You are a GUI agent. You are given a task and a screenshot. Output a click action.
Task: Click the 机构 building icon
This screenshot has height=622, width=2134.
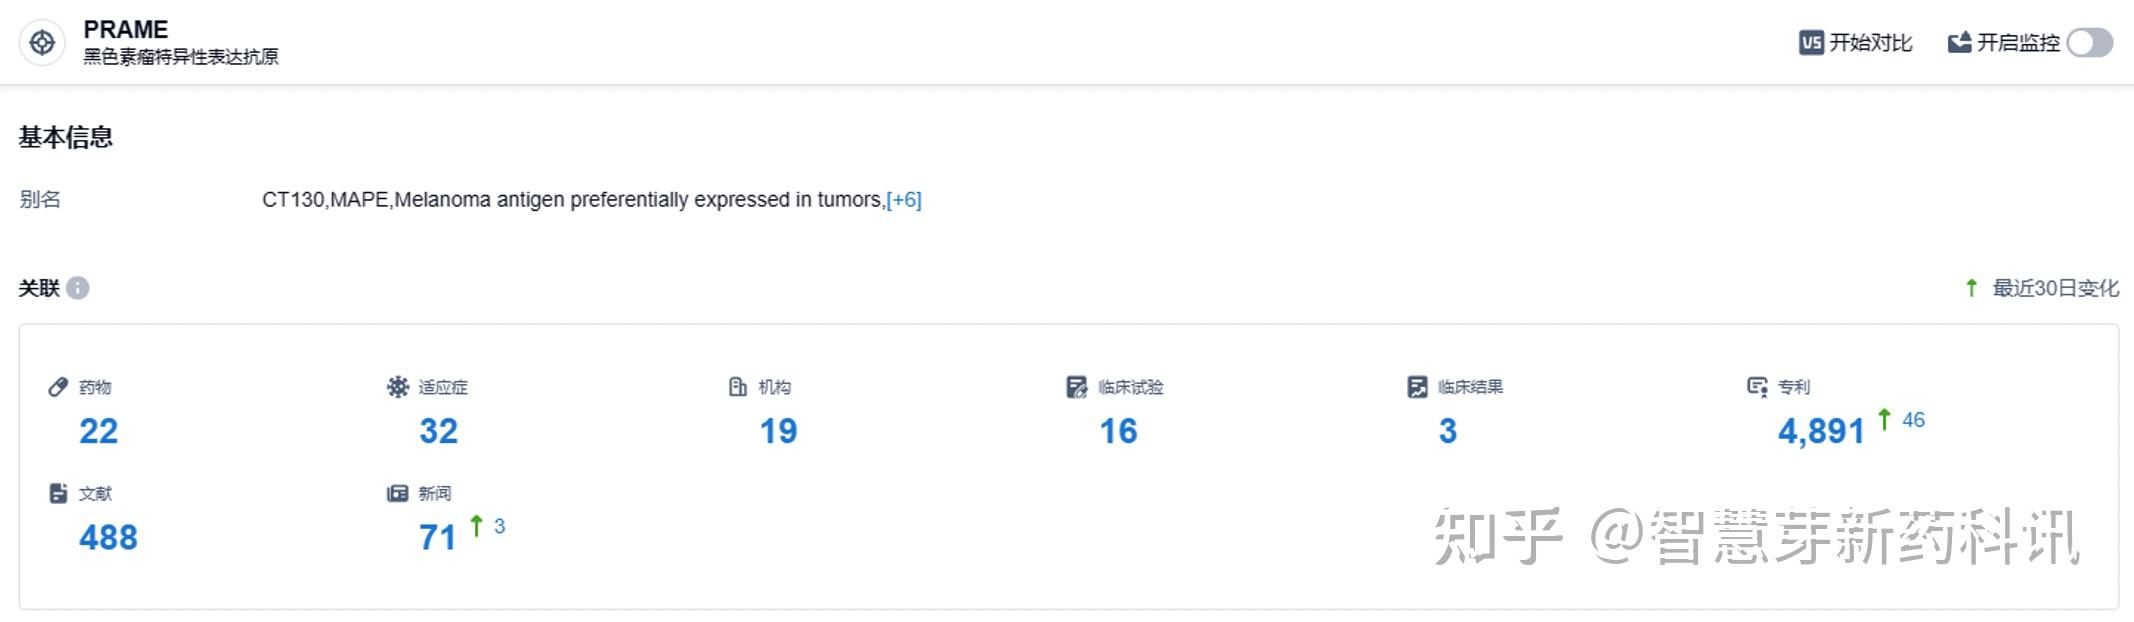pos(738,387)
